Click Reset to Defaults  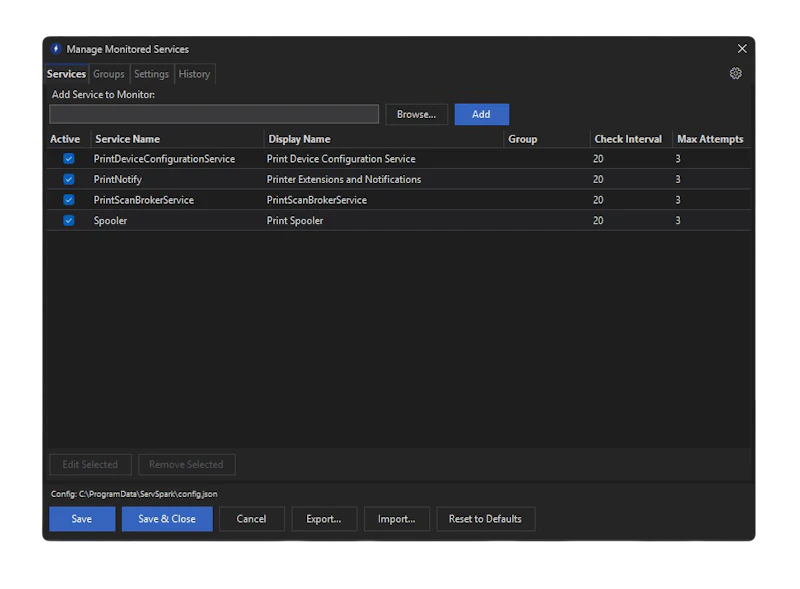(485, 519)
